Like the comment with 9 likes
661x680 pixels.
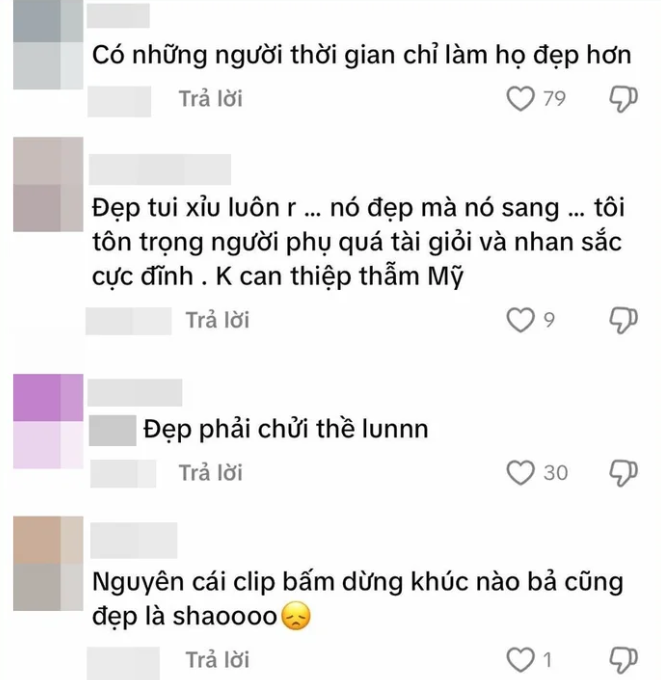point(520,320)
